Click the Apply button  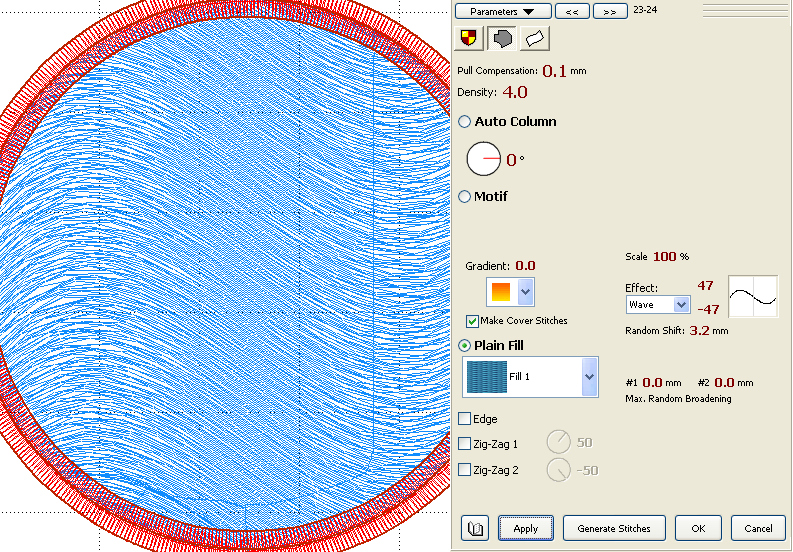click(x=525, y=528)
